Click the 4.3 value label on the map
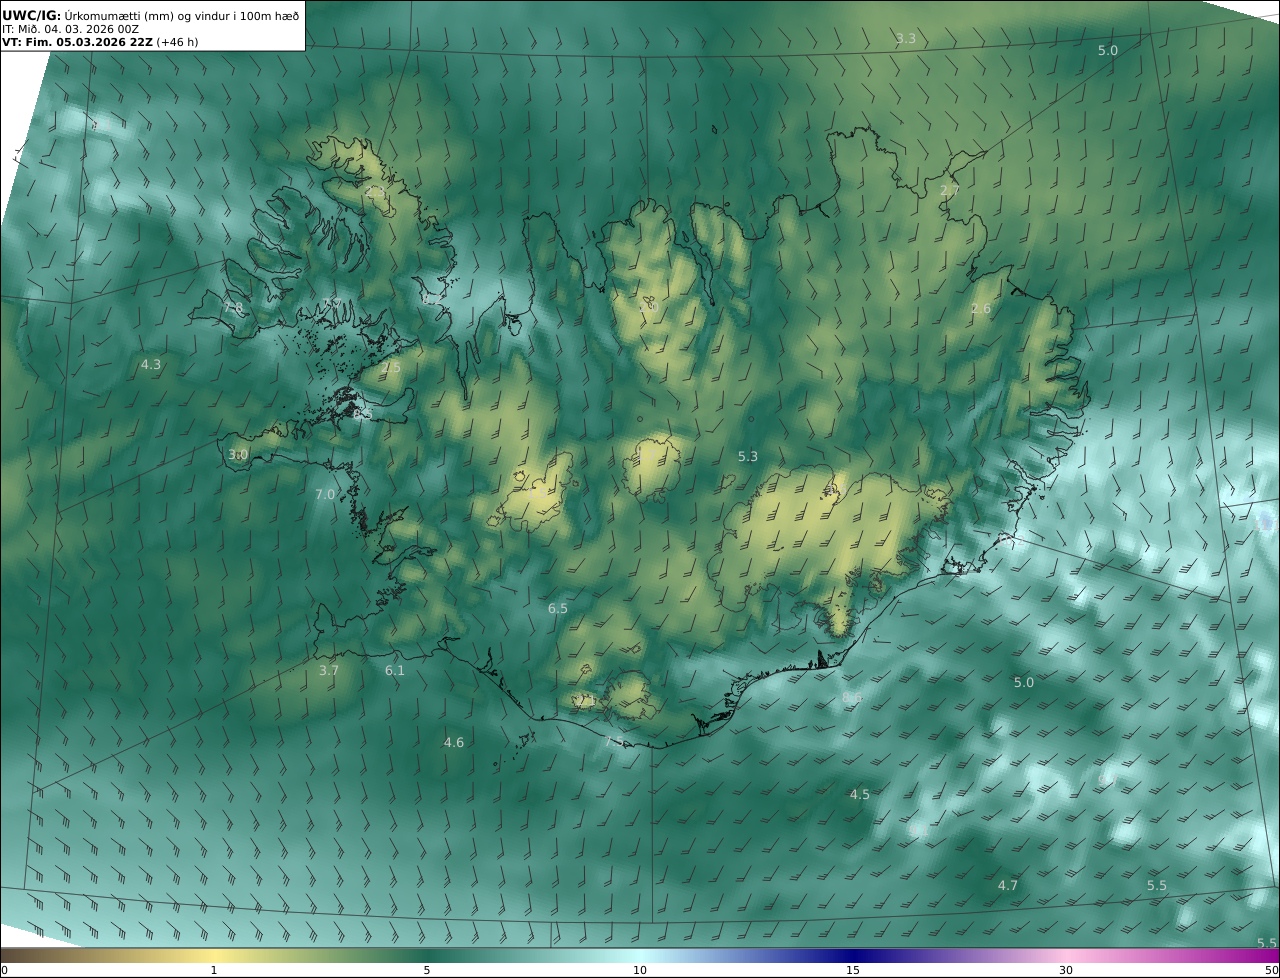This screenshot has width=1280, height=978. (151, 365)
